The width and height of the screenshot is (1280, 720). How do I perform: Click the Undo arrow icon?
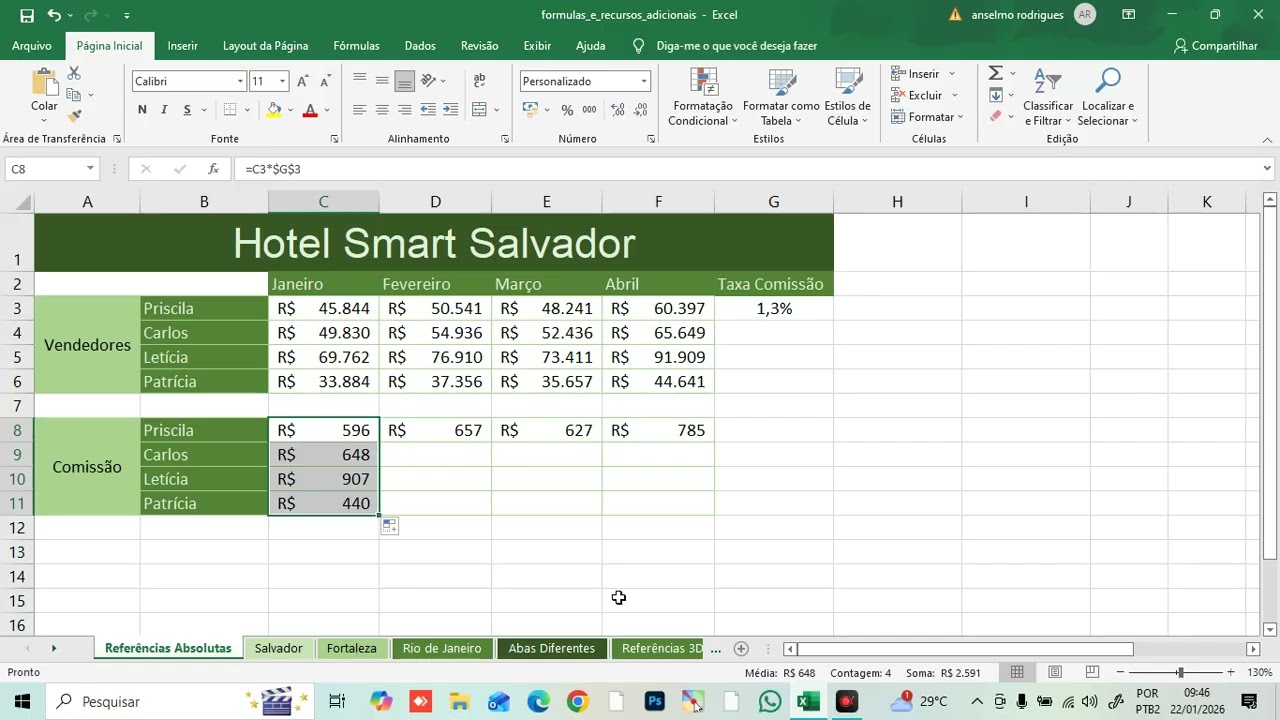(54, 15)
